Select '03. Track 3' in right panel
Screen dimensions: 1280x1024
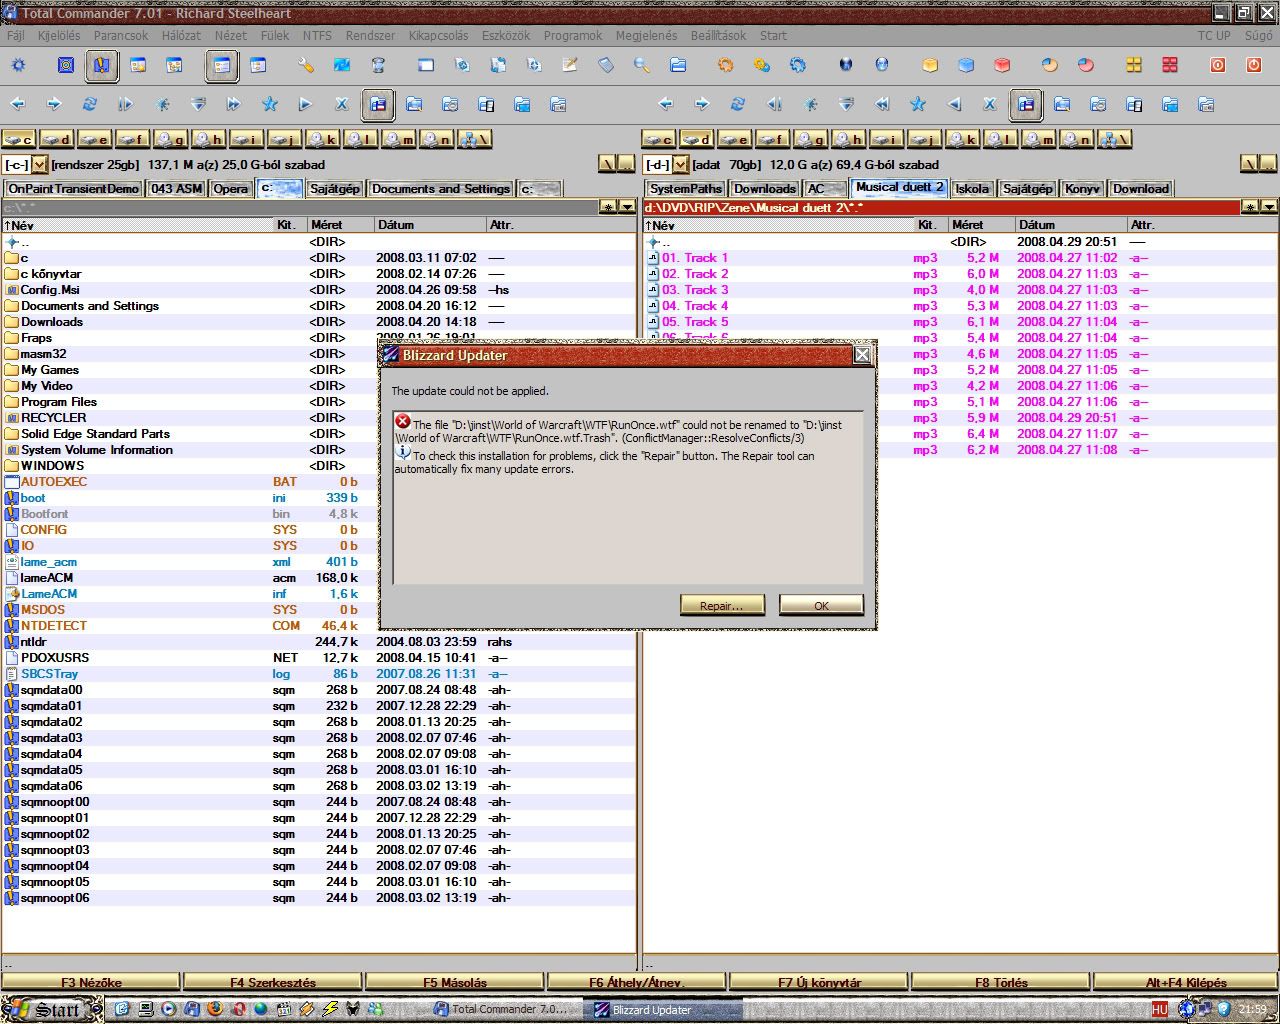pos(960,290)
